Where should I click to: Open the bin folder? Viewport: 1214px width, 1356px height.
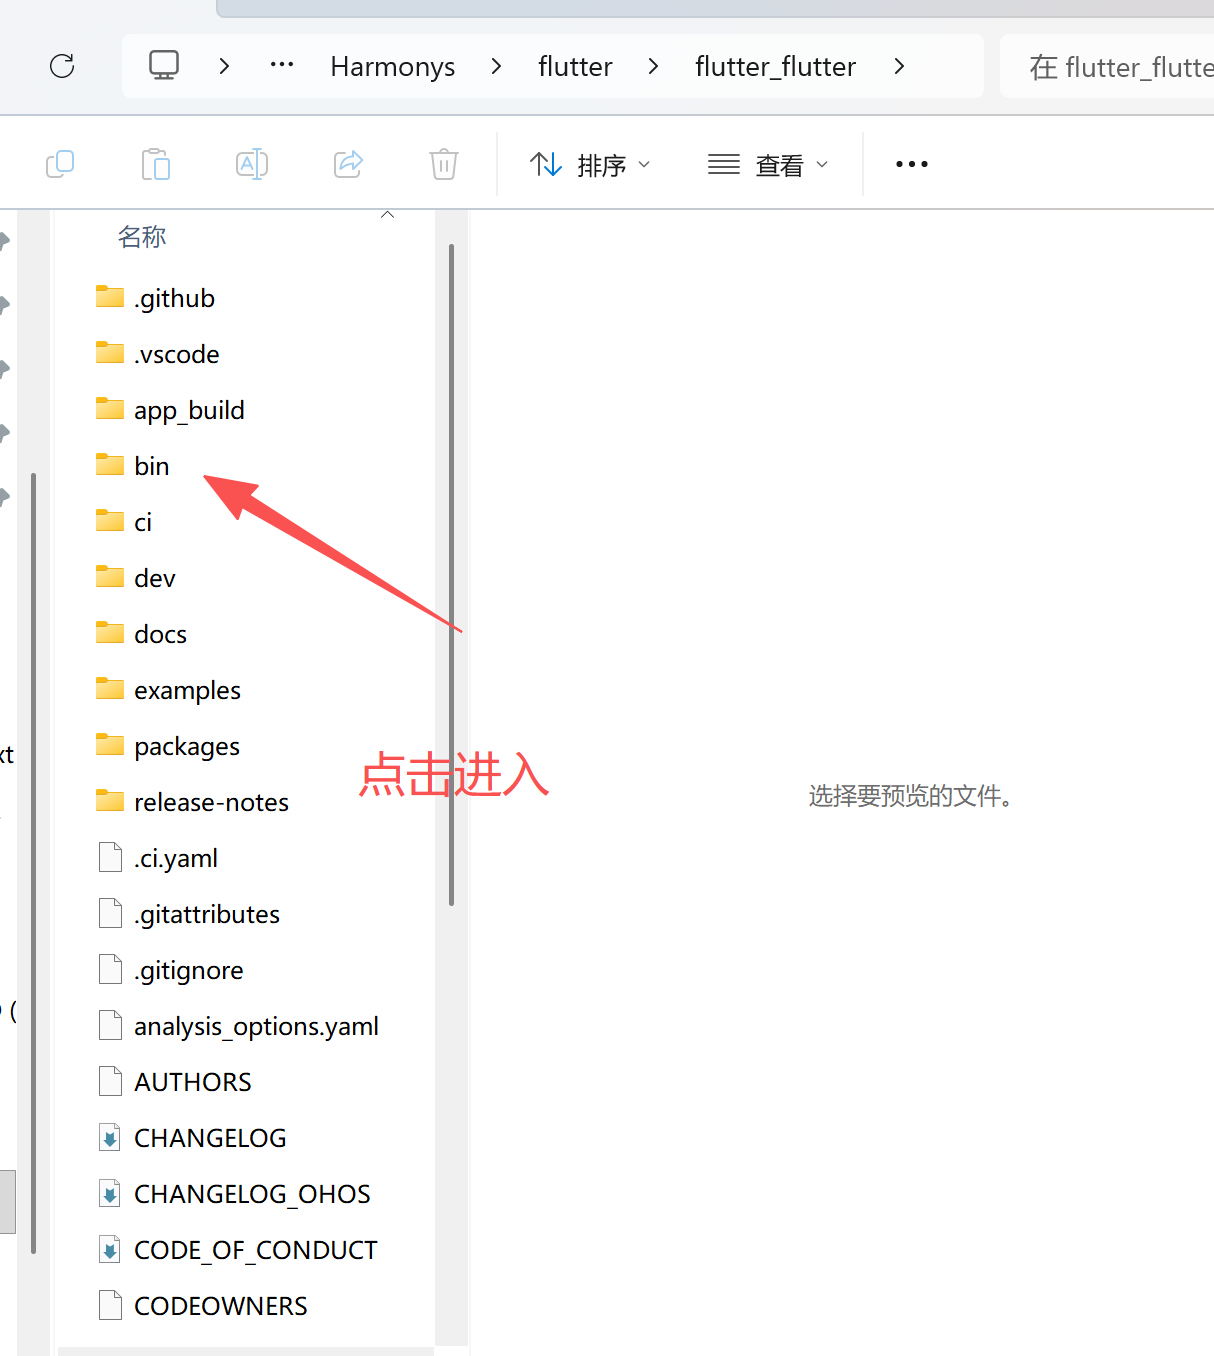point(152,465)
